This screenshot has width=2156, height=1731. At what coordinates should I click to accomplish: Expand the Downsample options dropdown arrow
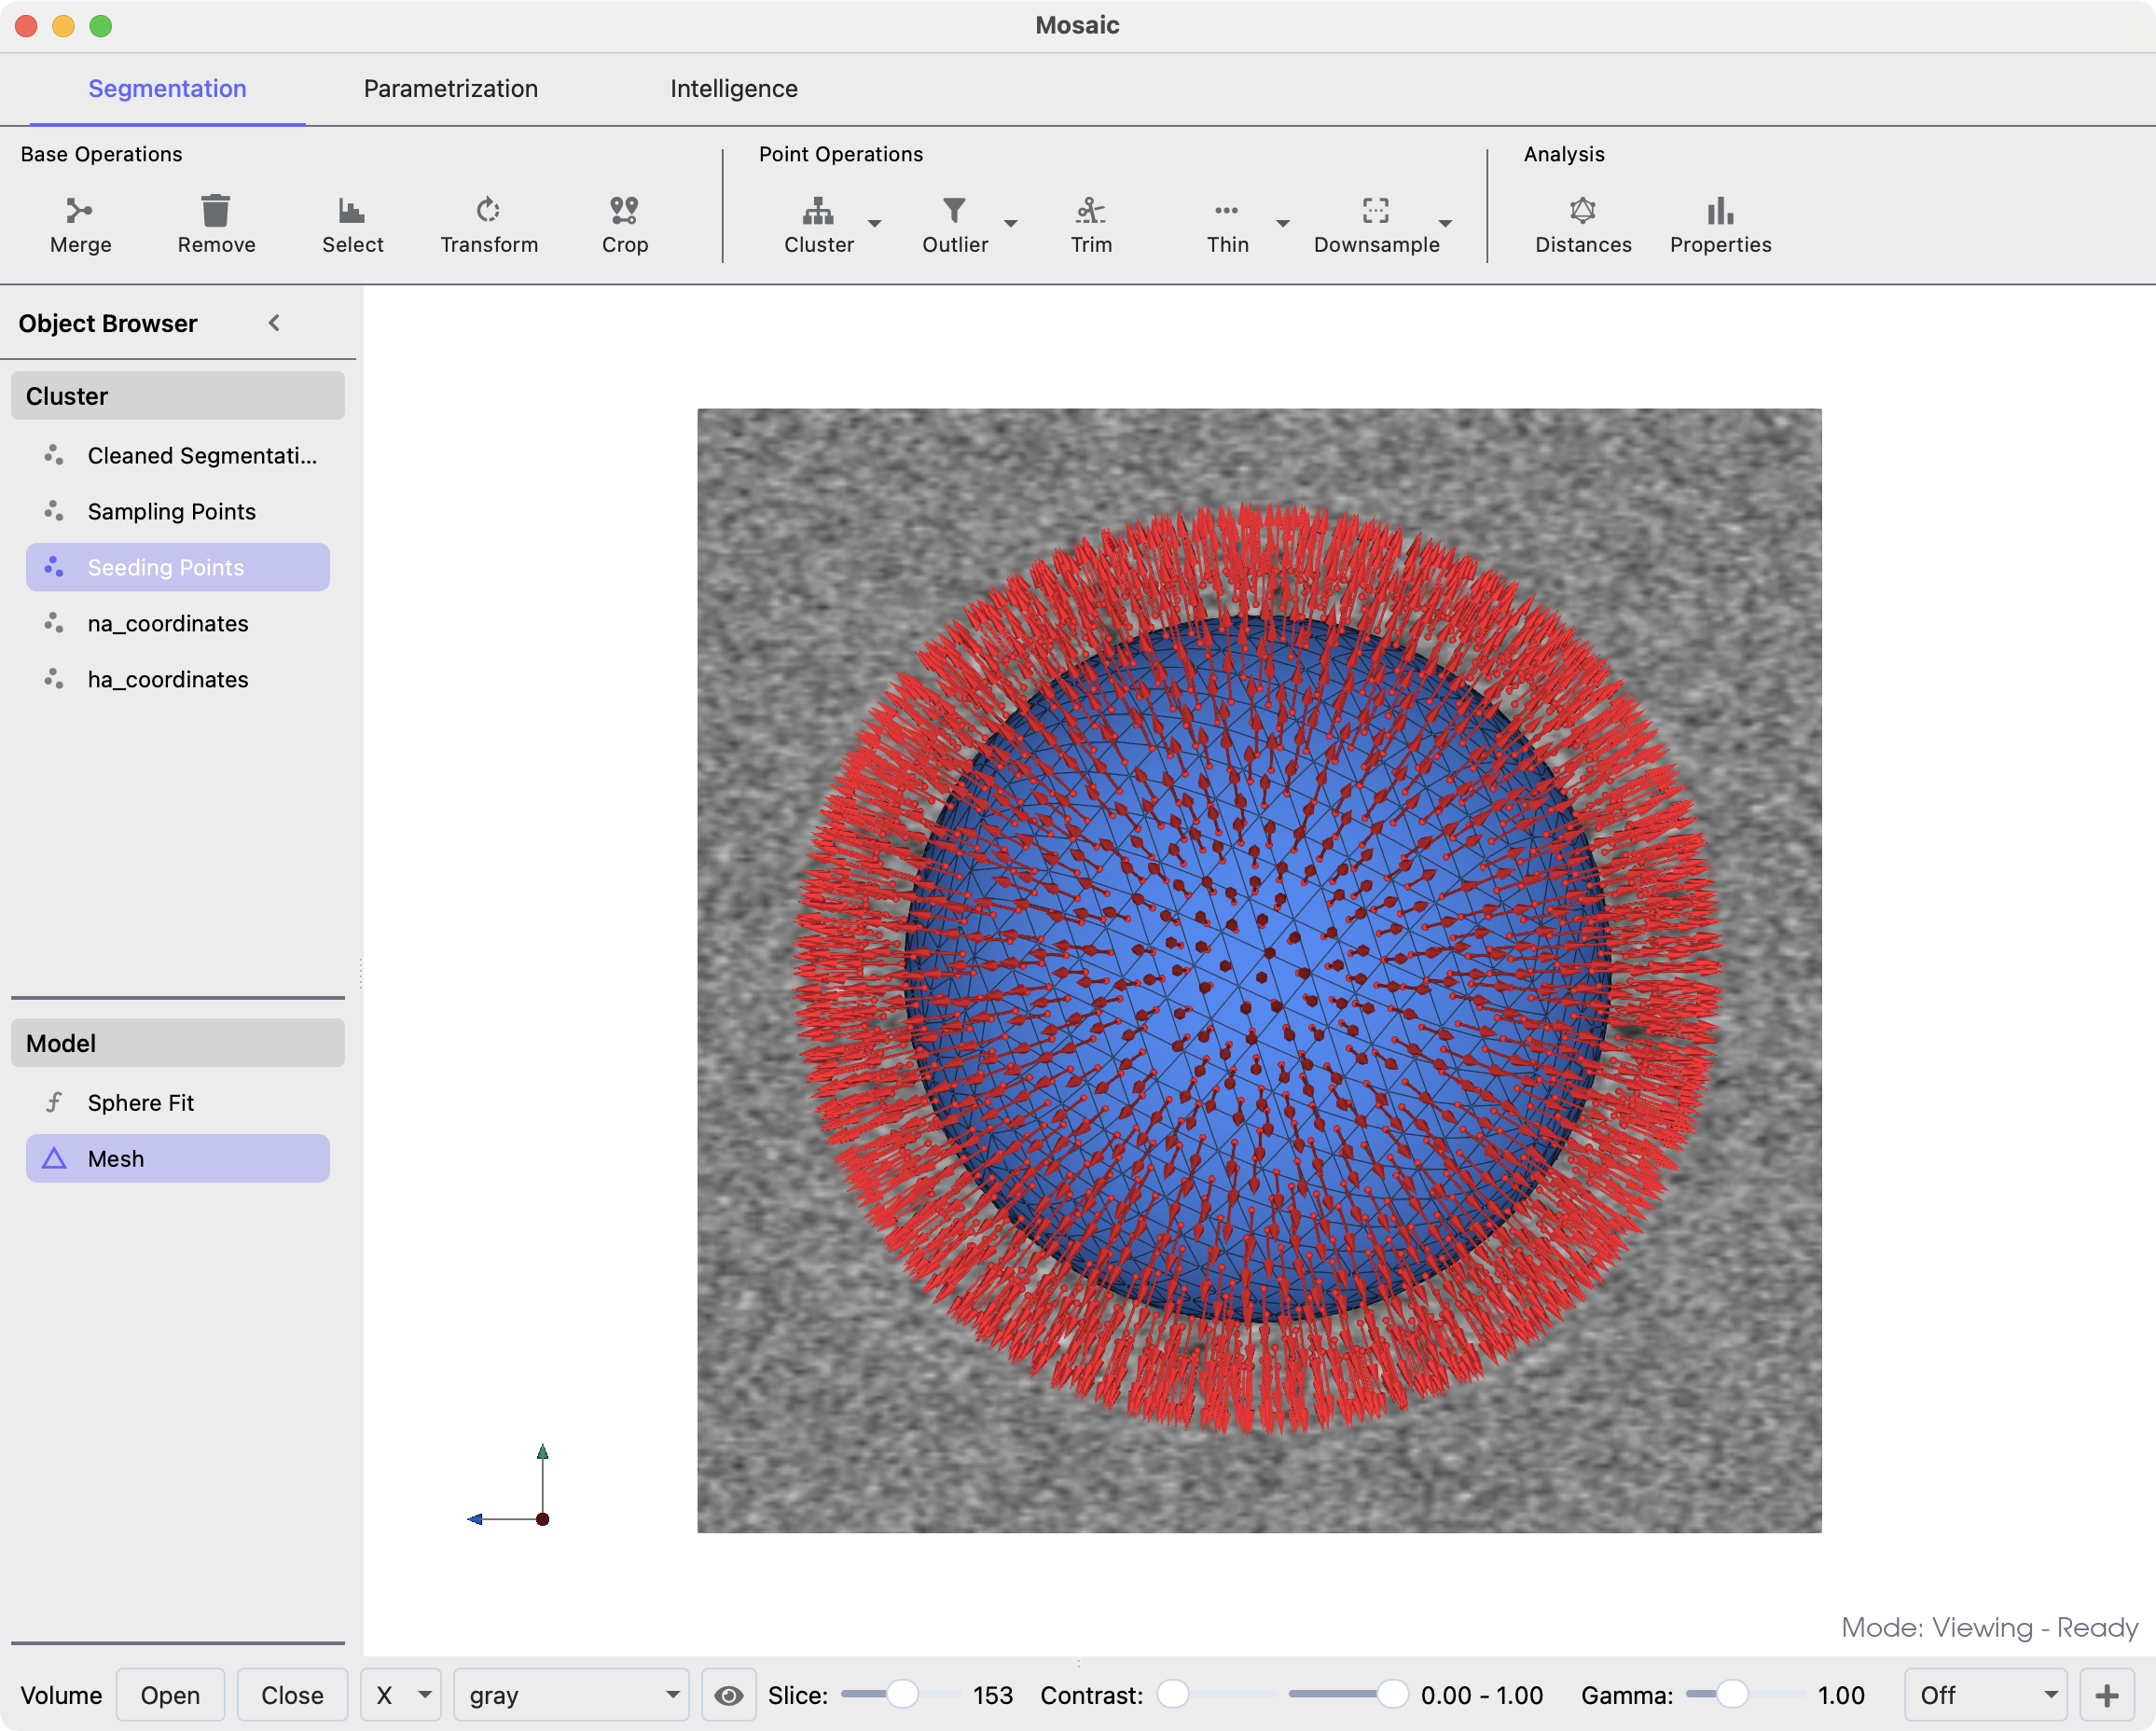coord(1445,223)
